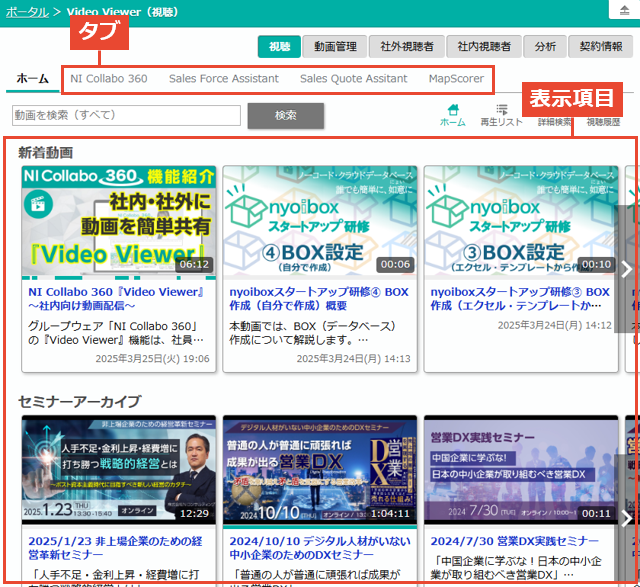Switch to the 社外視聴者 tab
The height and width of the screenshot is (587, 640).
click(x=407, y=47)
